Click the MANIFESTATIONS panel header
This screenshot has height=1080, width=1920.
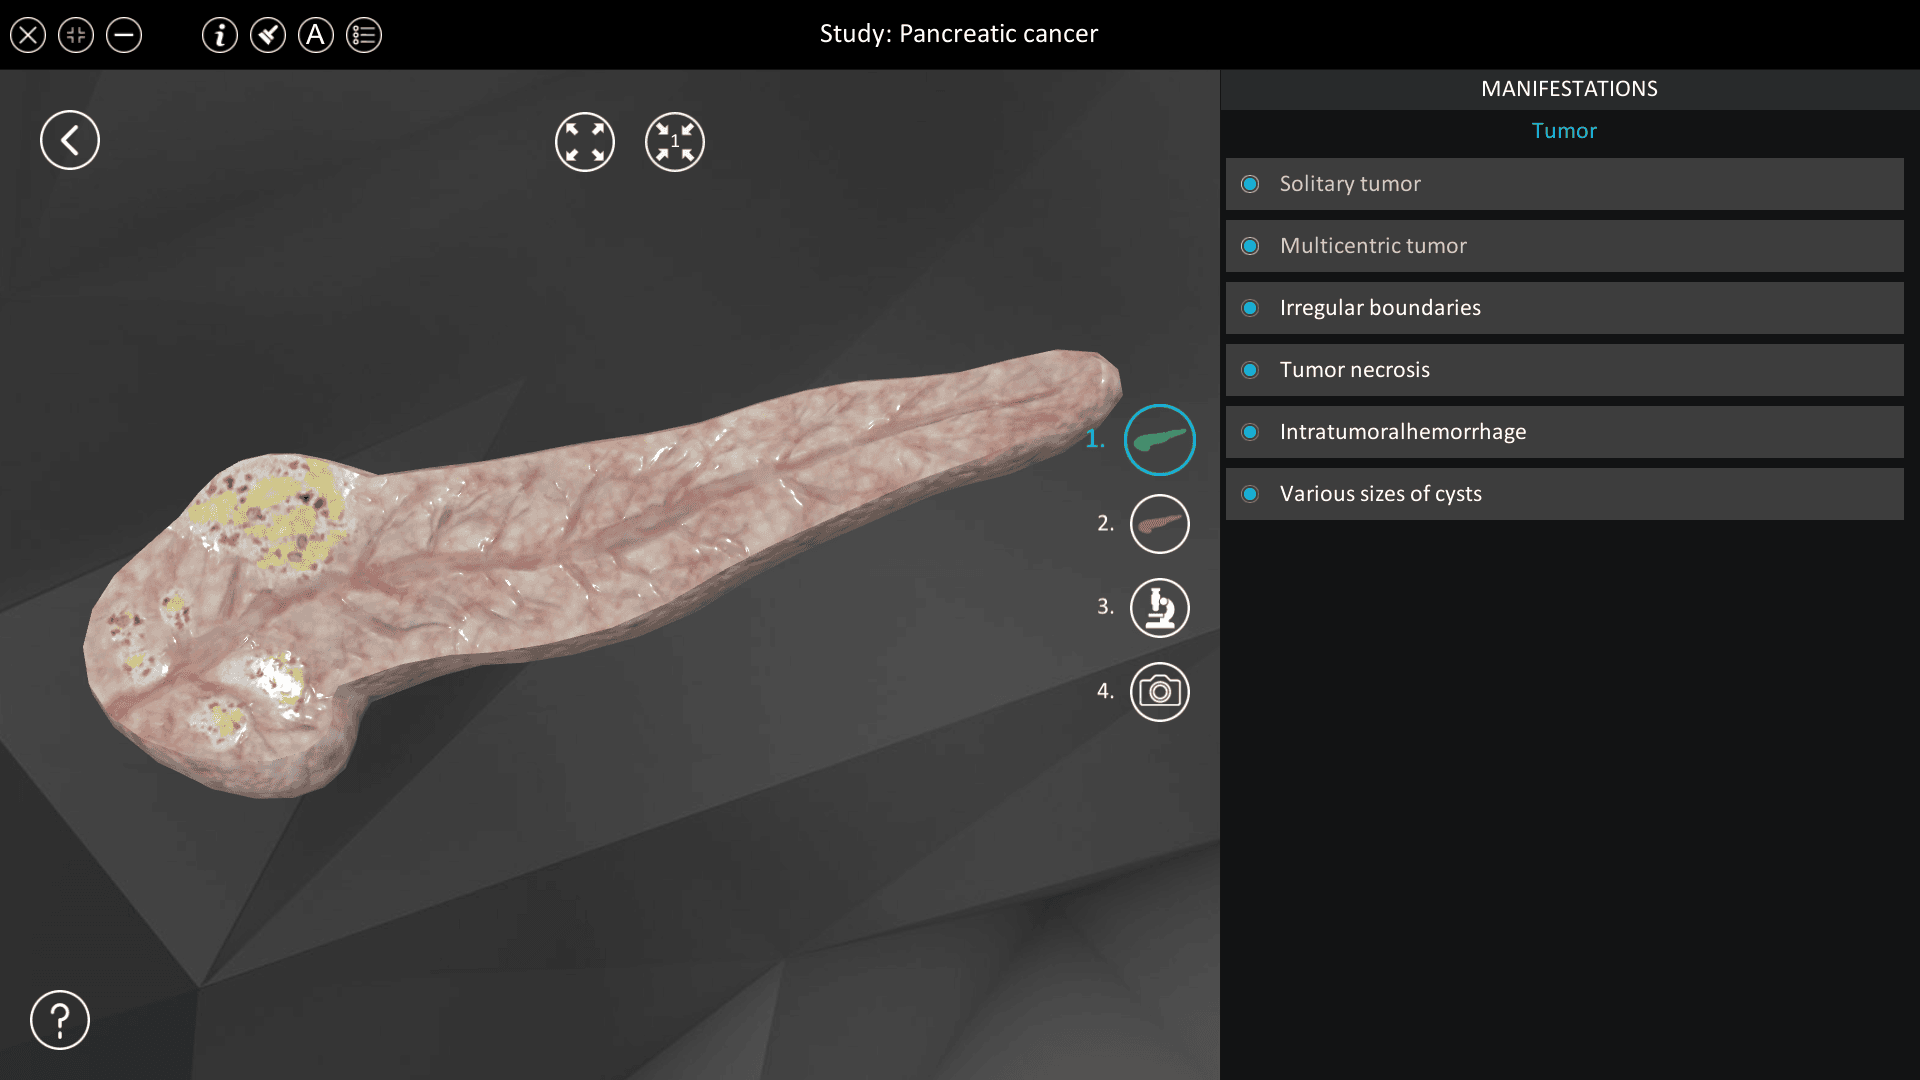point(1569,89)
